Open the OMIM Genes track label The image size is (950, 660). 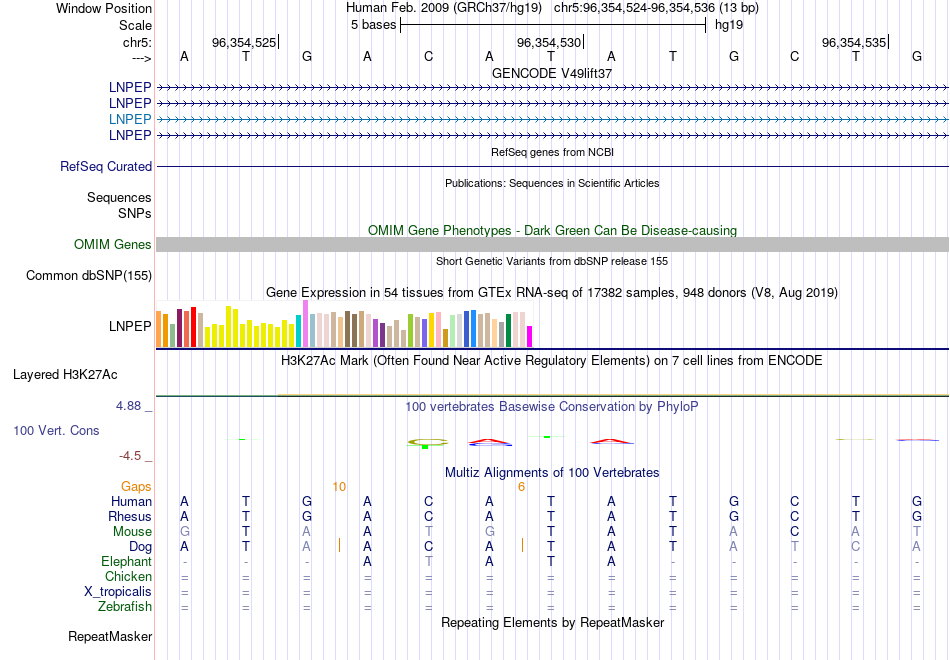[x=113, y=244]
